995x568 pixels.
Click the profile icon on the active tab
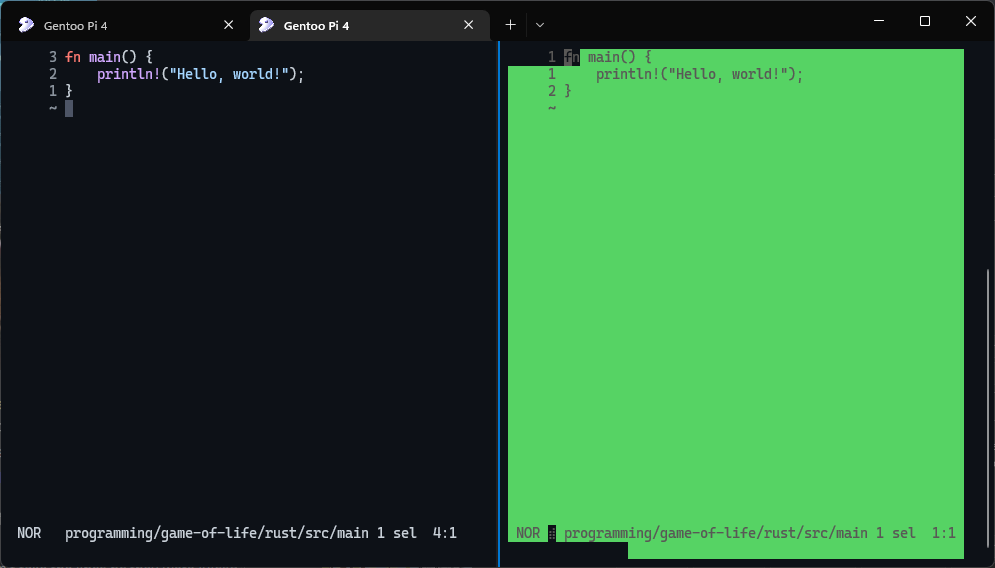tap(267, 25)
